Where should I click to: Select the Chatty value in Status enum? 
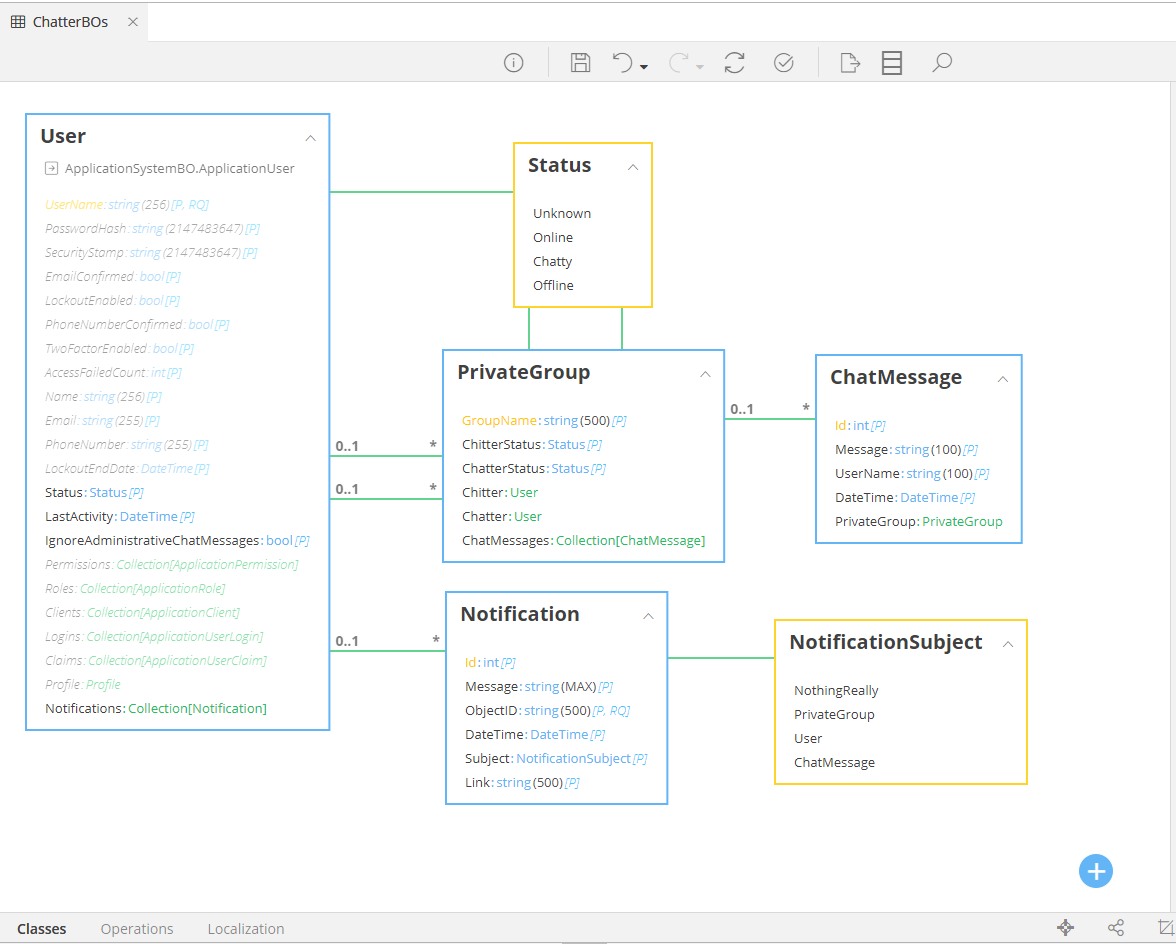pyautogui.click(x=552, y=261)
